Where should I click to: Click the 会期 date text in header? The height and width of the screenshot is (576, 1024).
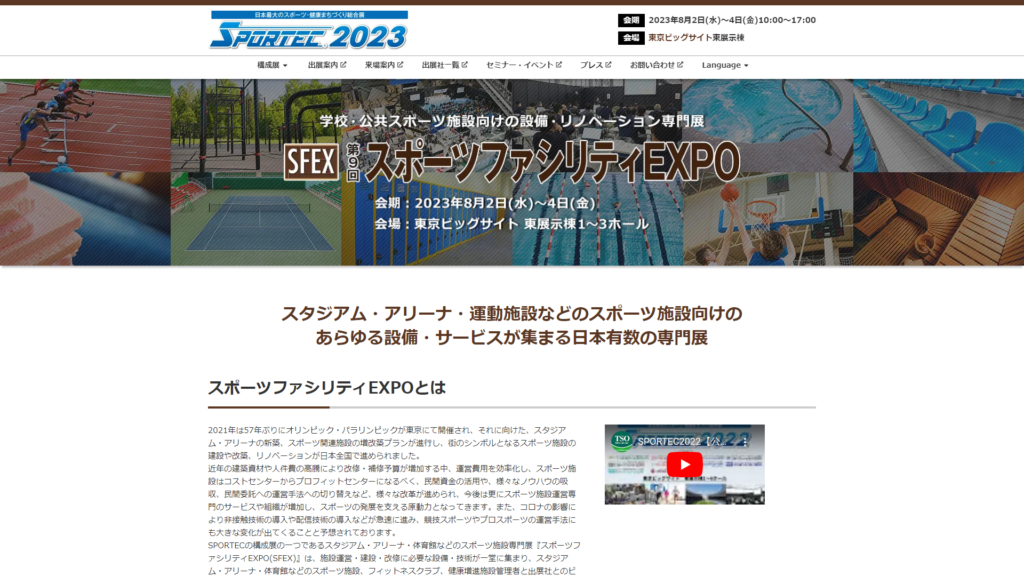pos(731,20)
